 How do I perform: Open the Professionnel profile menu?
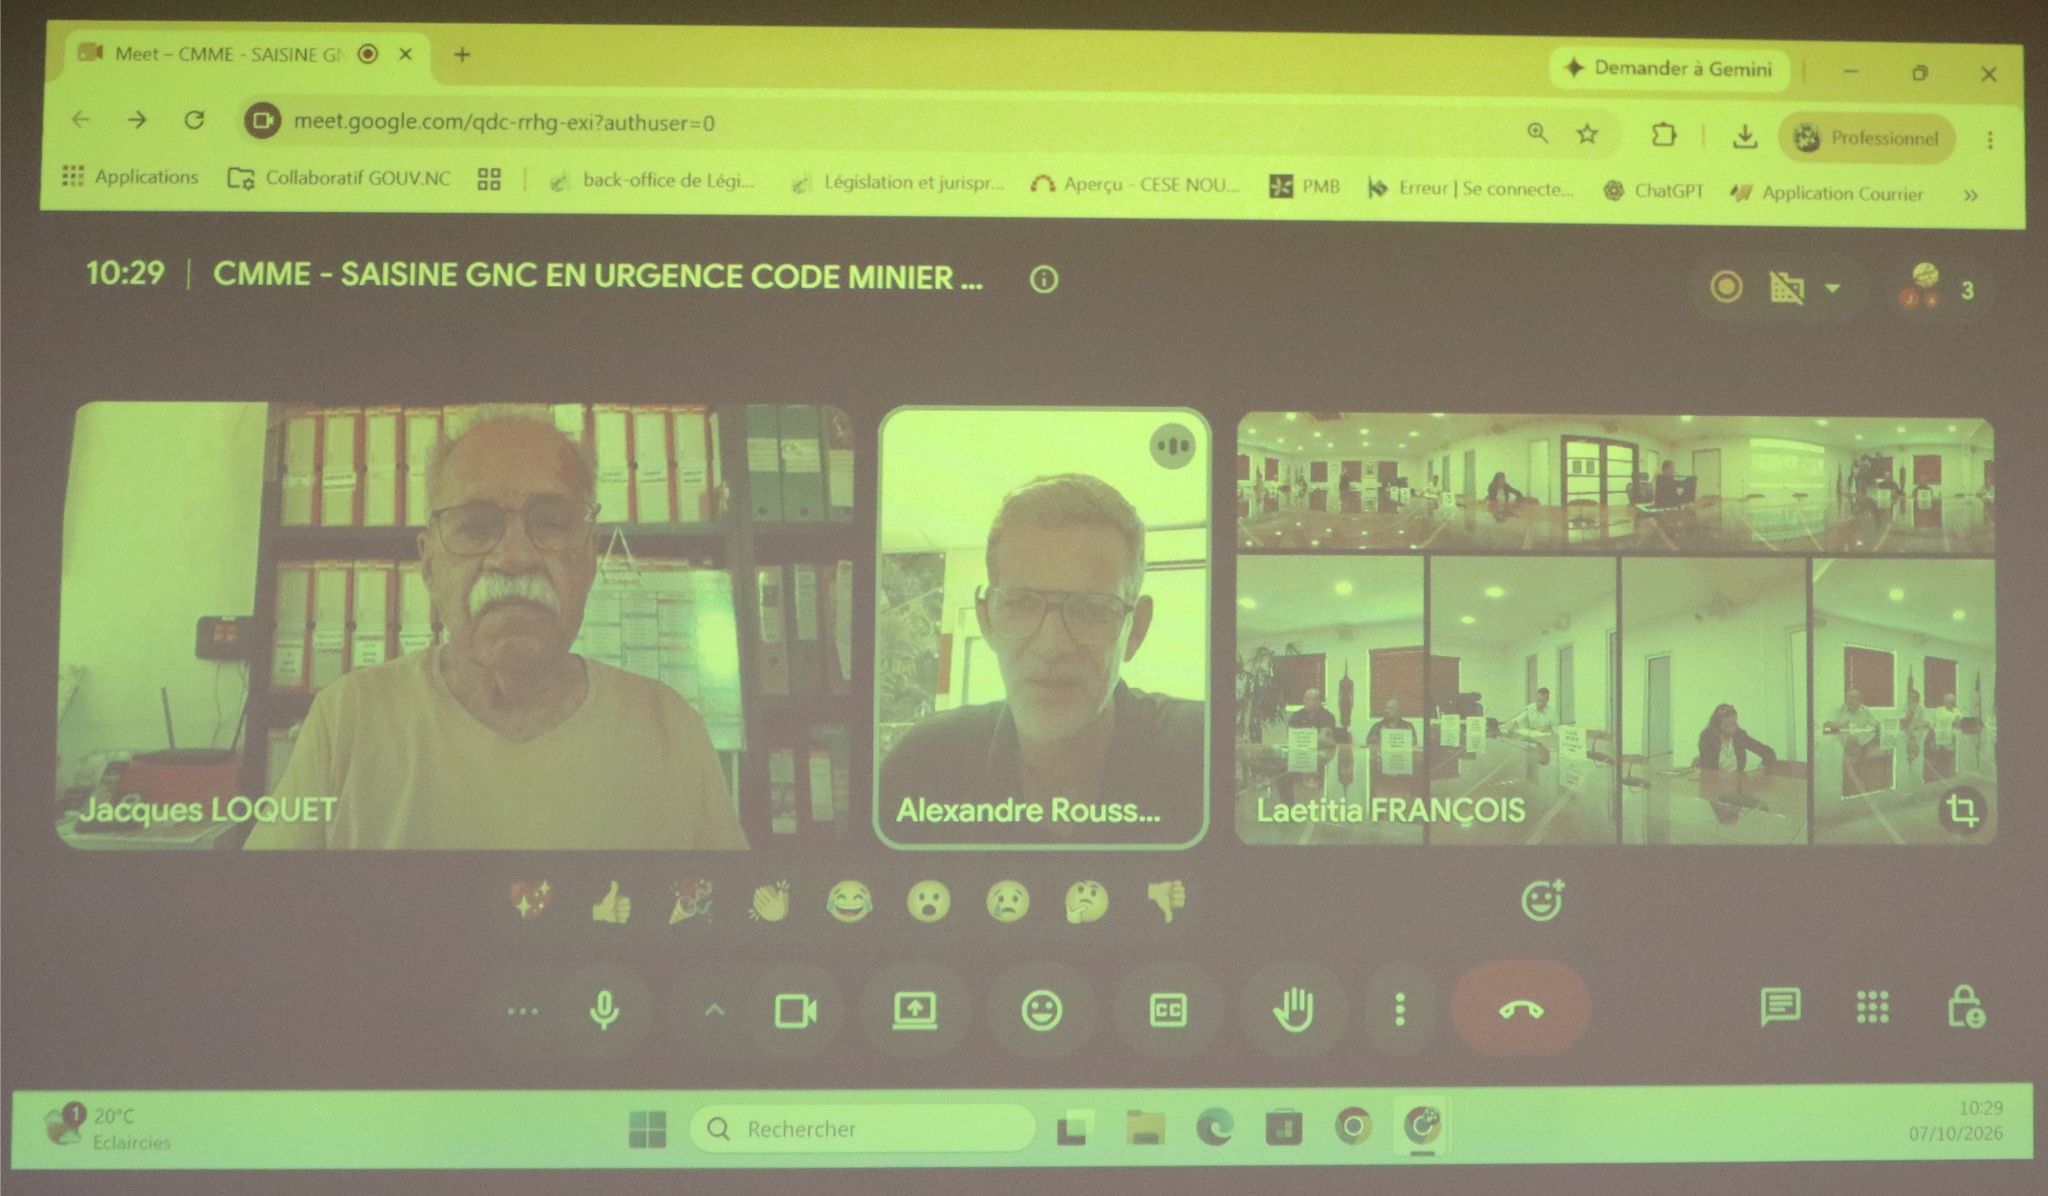pyautogui.click(x=1866, y=138)
